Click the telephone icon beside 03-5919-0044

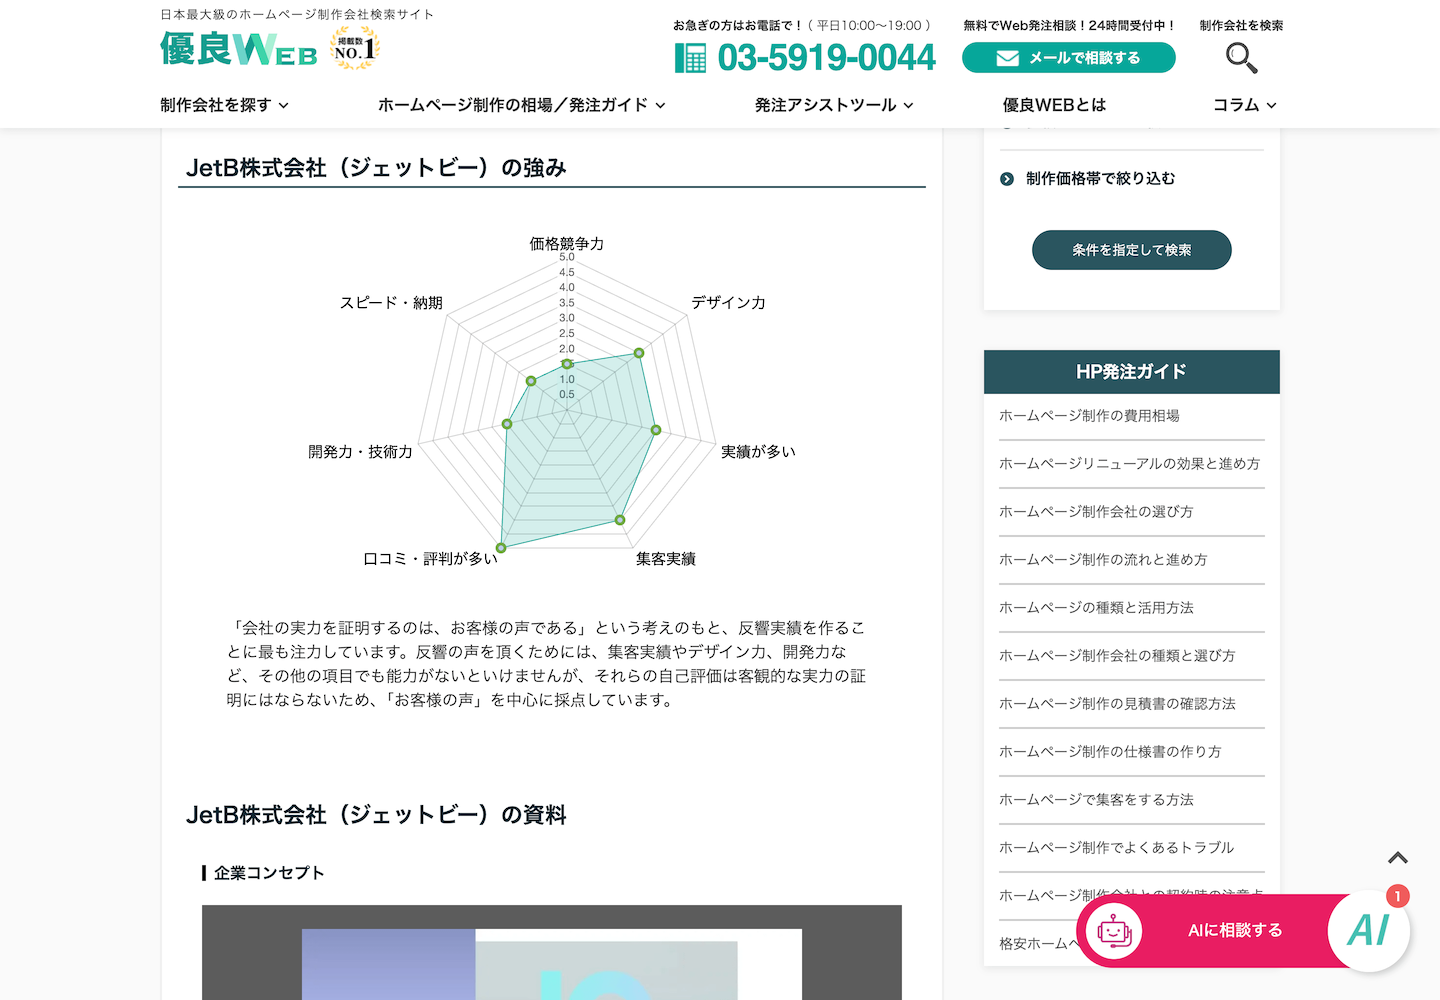pos(690,58)
